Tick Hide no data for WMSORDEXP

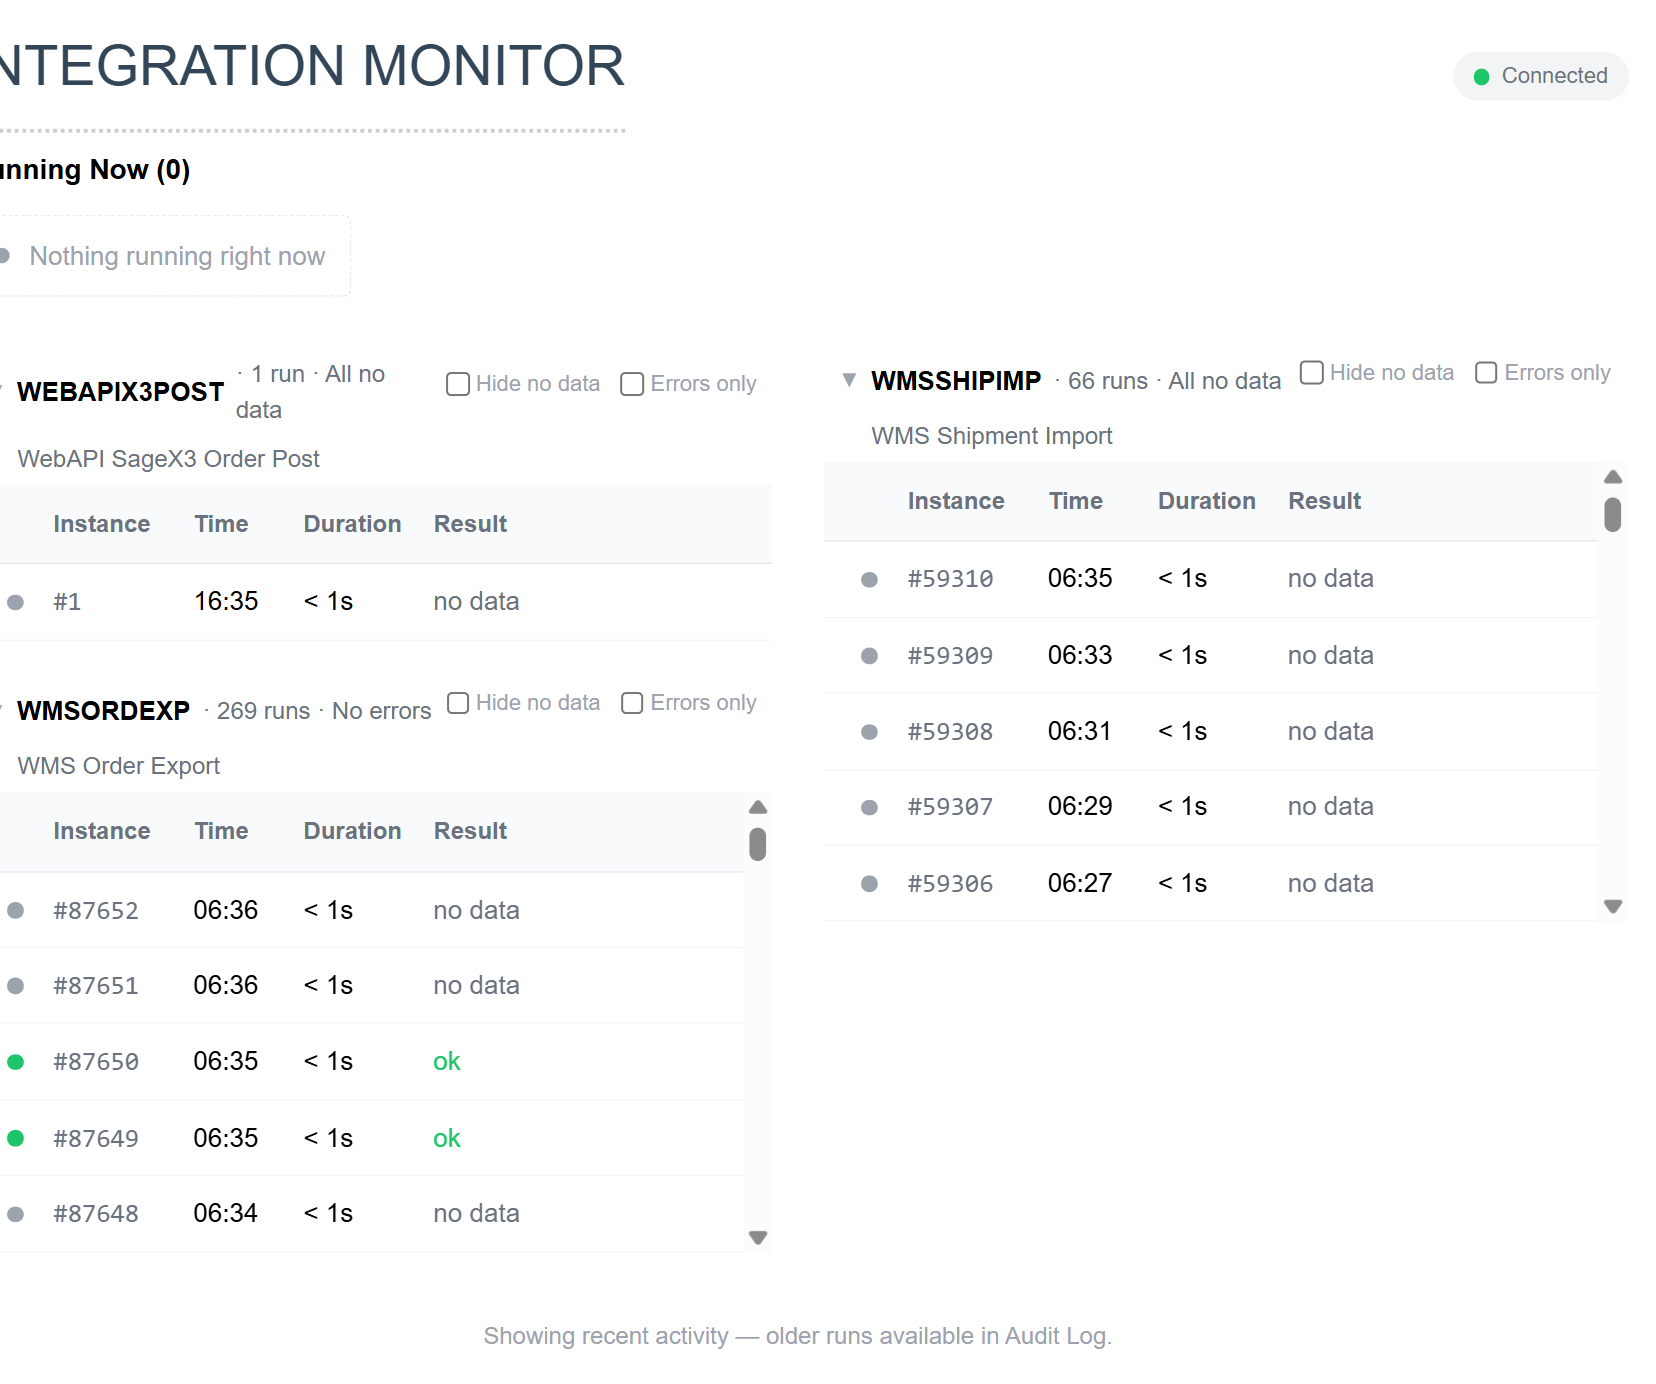click(458, 703)
